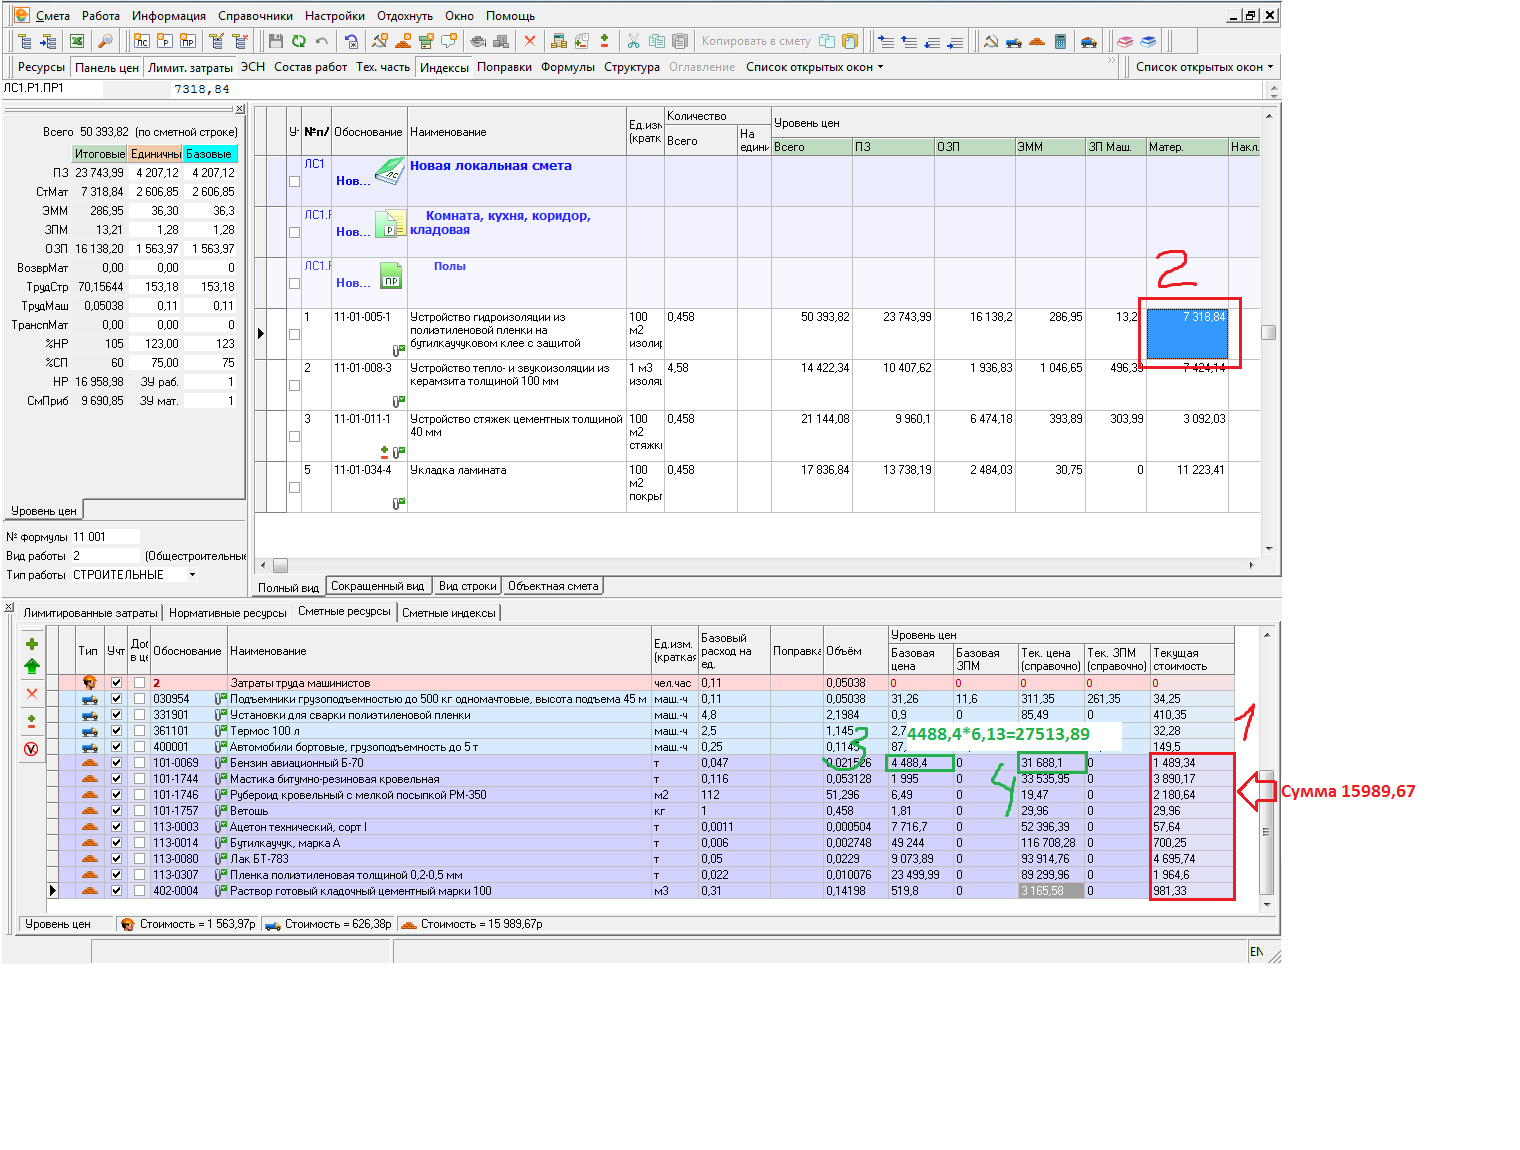Click the ЛС toolbar icon
Screen dimensions: 1520x1150
pos(141,41)
